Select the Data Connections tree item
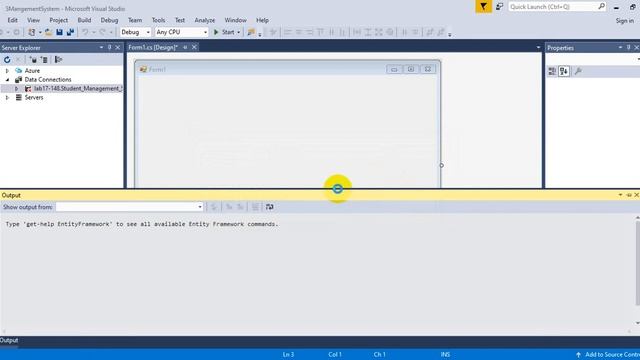The width and height of the screenshot is (640, 360). [48, 80]
